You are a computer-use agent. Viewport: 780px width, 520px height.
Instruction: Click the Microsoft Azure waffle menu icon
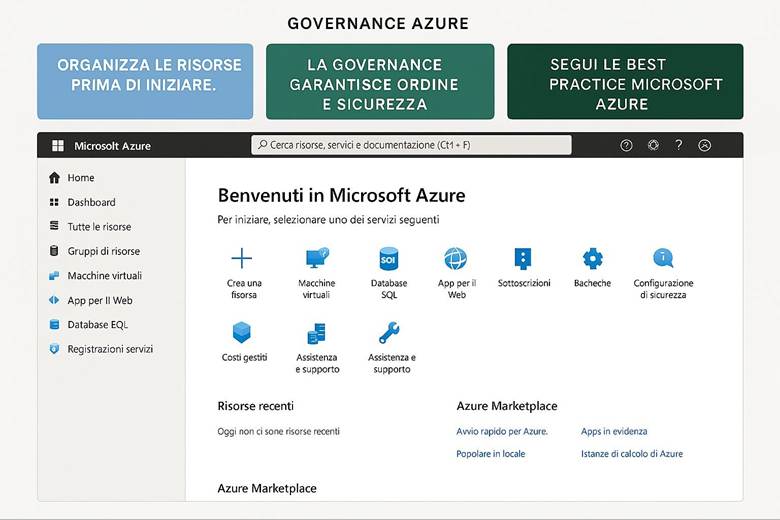pos(58,145)
